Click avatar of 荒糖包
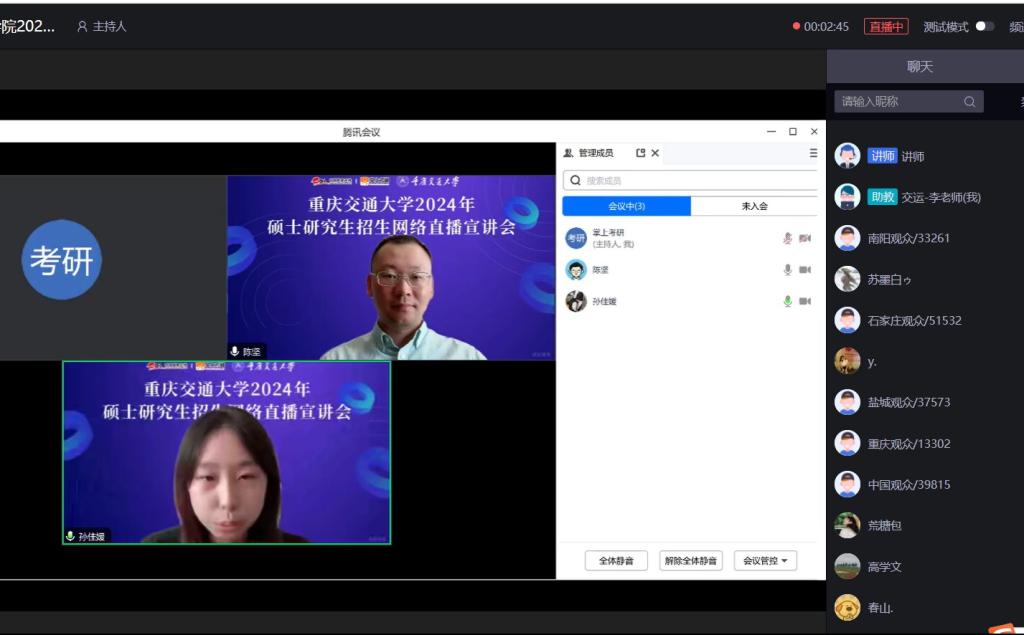This screenshot has width=1024, height=635. [847, 525]
